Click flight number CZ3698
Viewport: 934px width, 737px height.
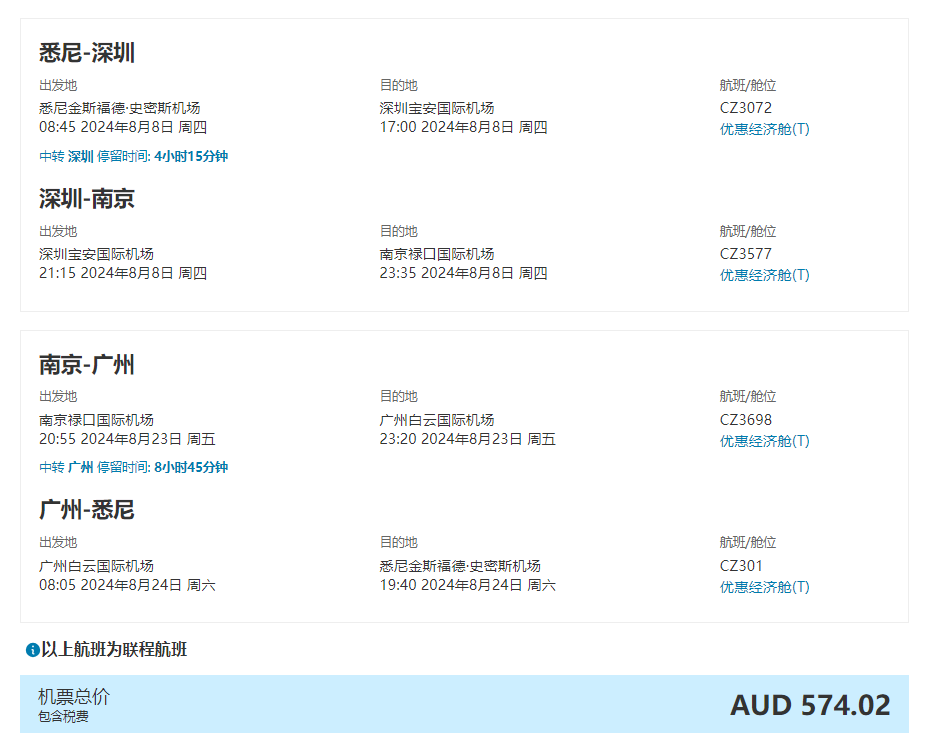coord(746,420)
